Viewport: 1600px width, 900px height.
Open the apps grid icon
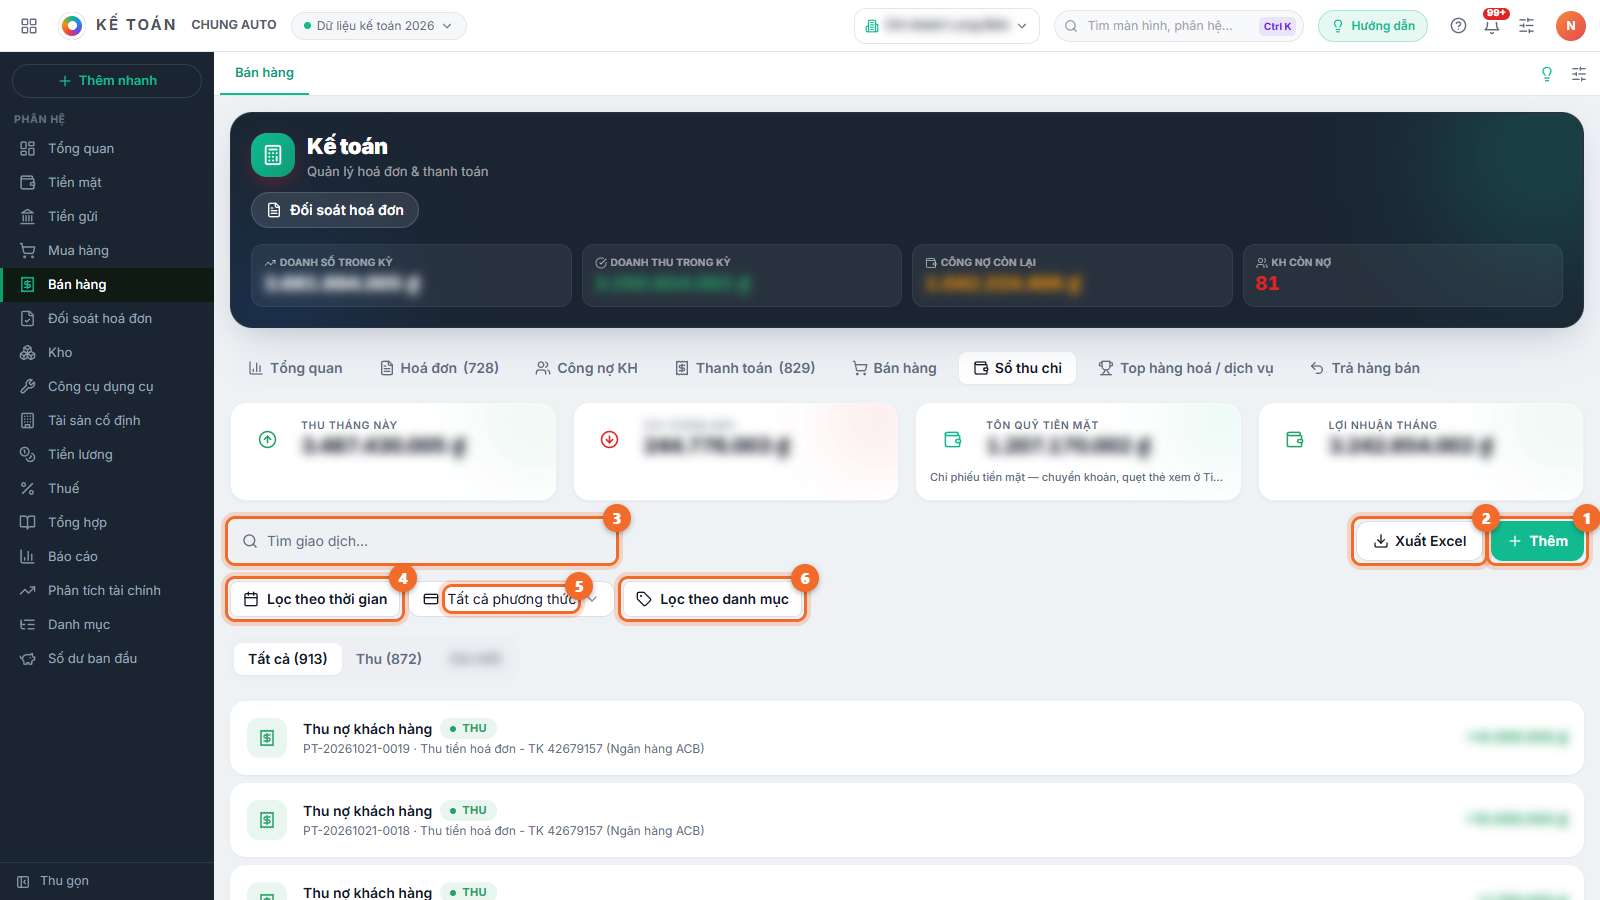tap(29, 26)
